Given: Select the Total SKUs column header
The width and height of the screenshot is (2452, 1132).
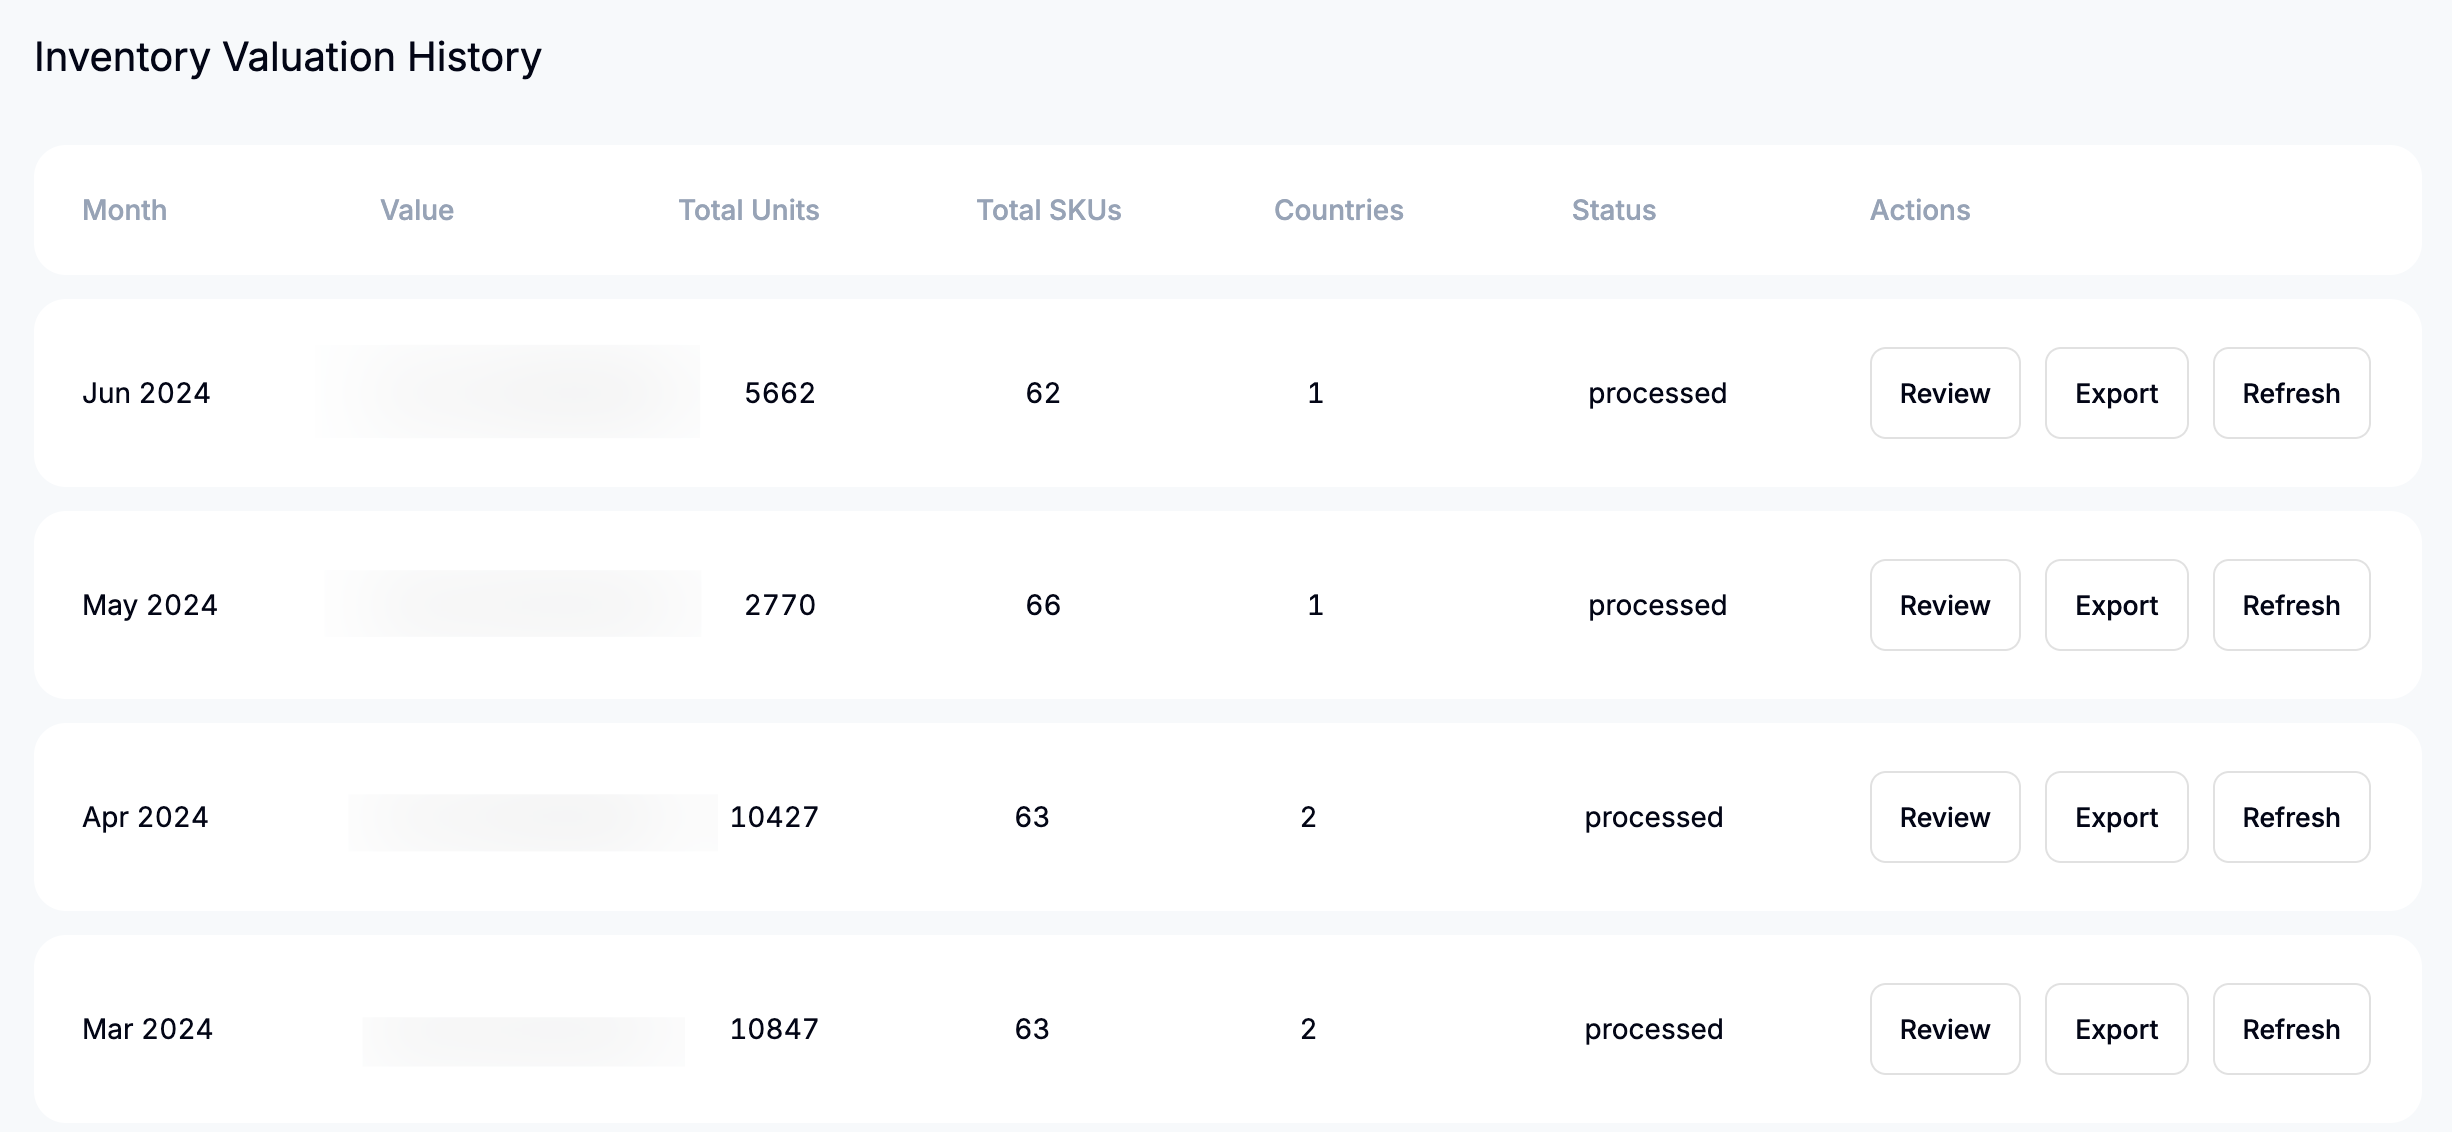Looking at the screenshot, I should pyautogui.click(x=1049, y=210).
